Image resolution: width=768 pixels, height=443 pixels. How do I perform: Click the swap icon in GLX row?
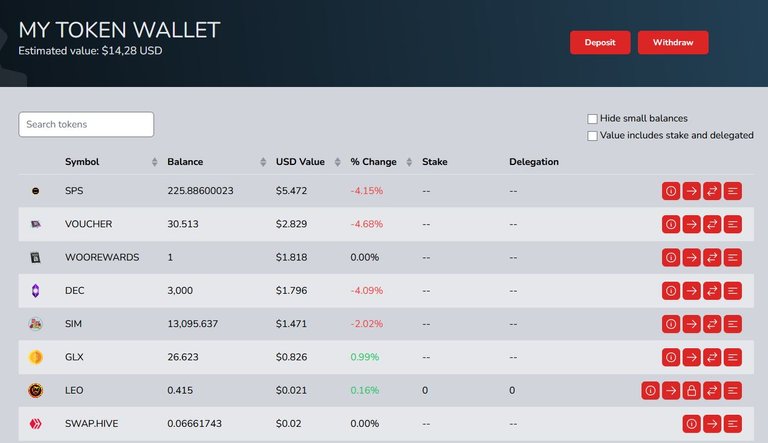[712, 358]
